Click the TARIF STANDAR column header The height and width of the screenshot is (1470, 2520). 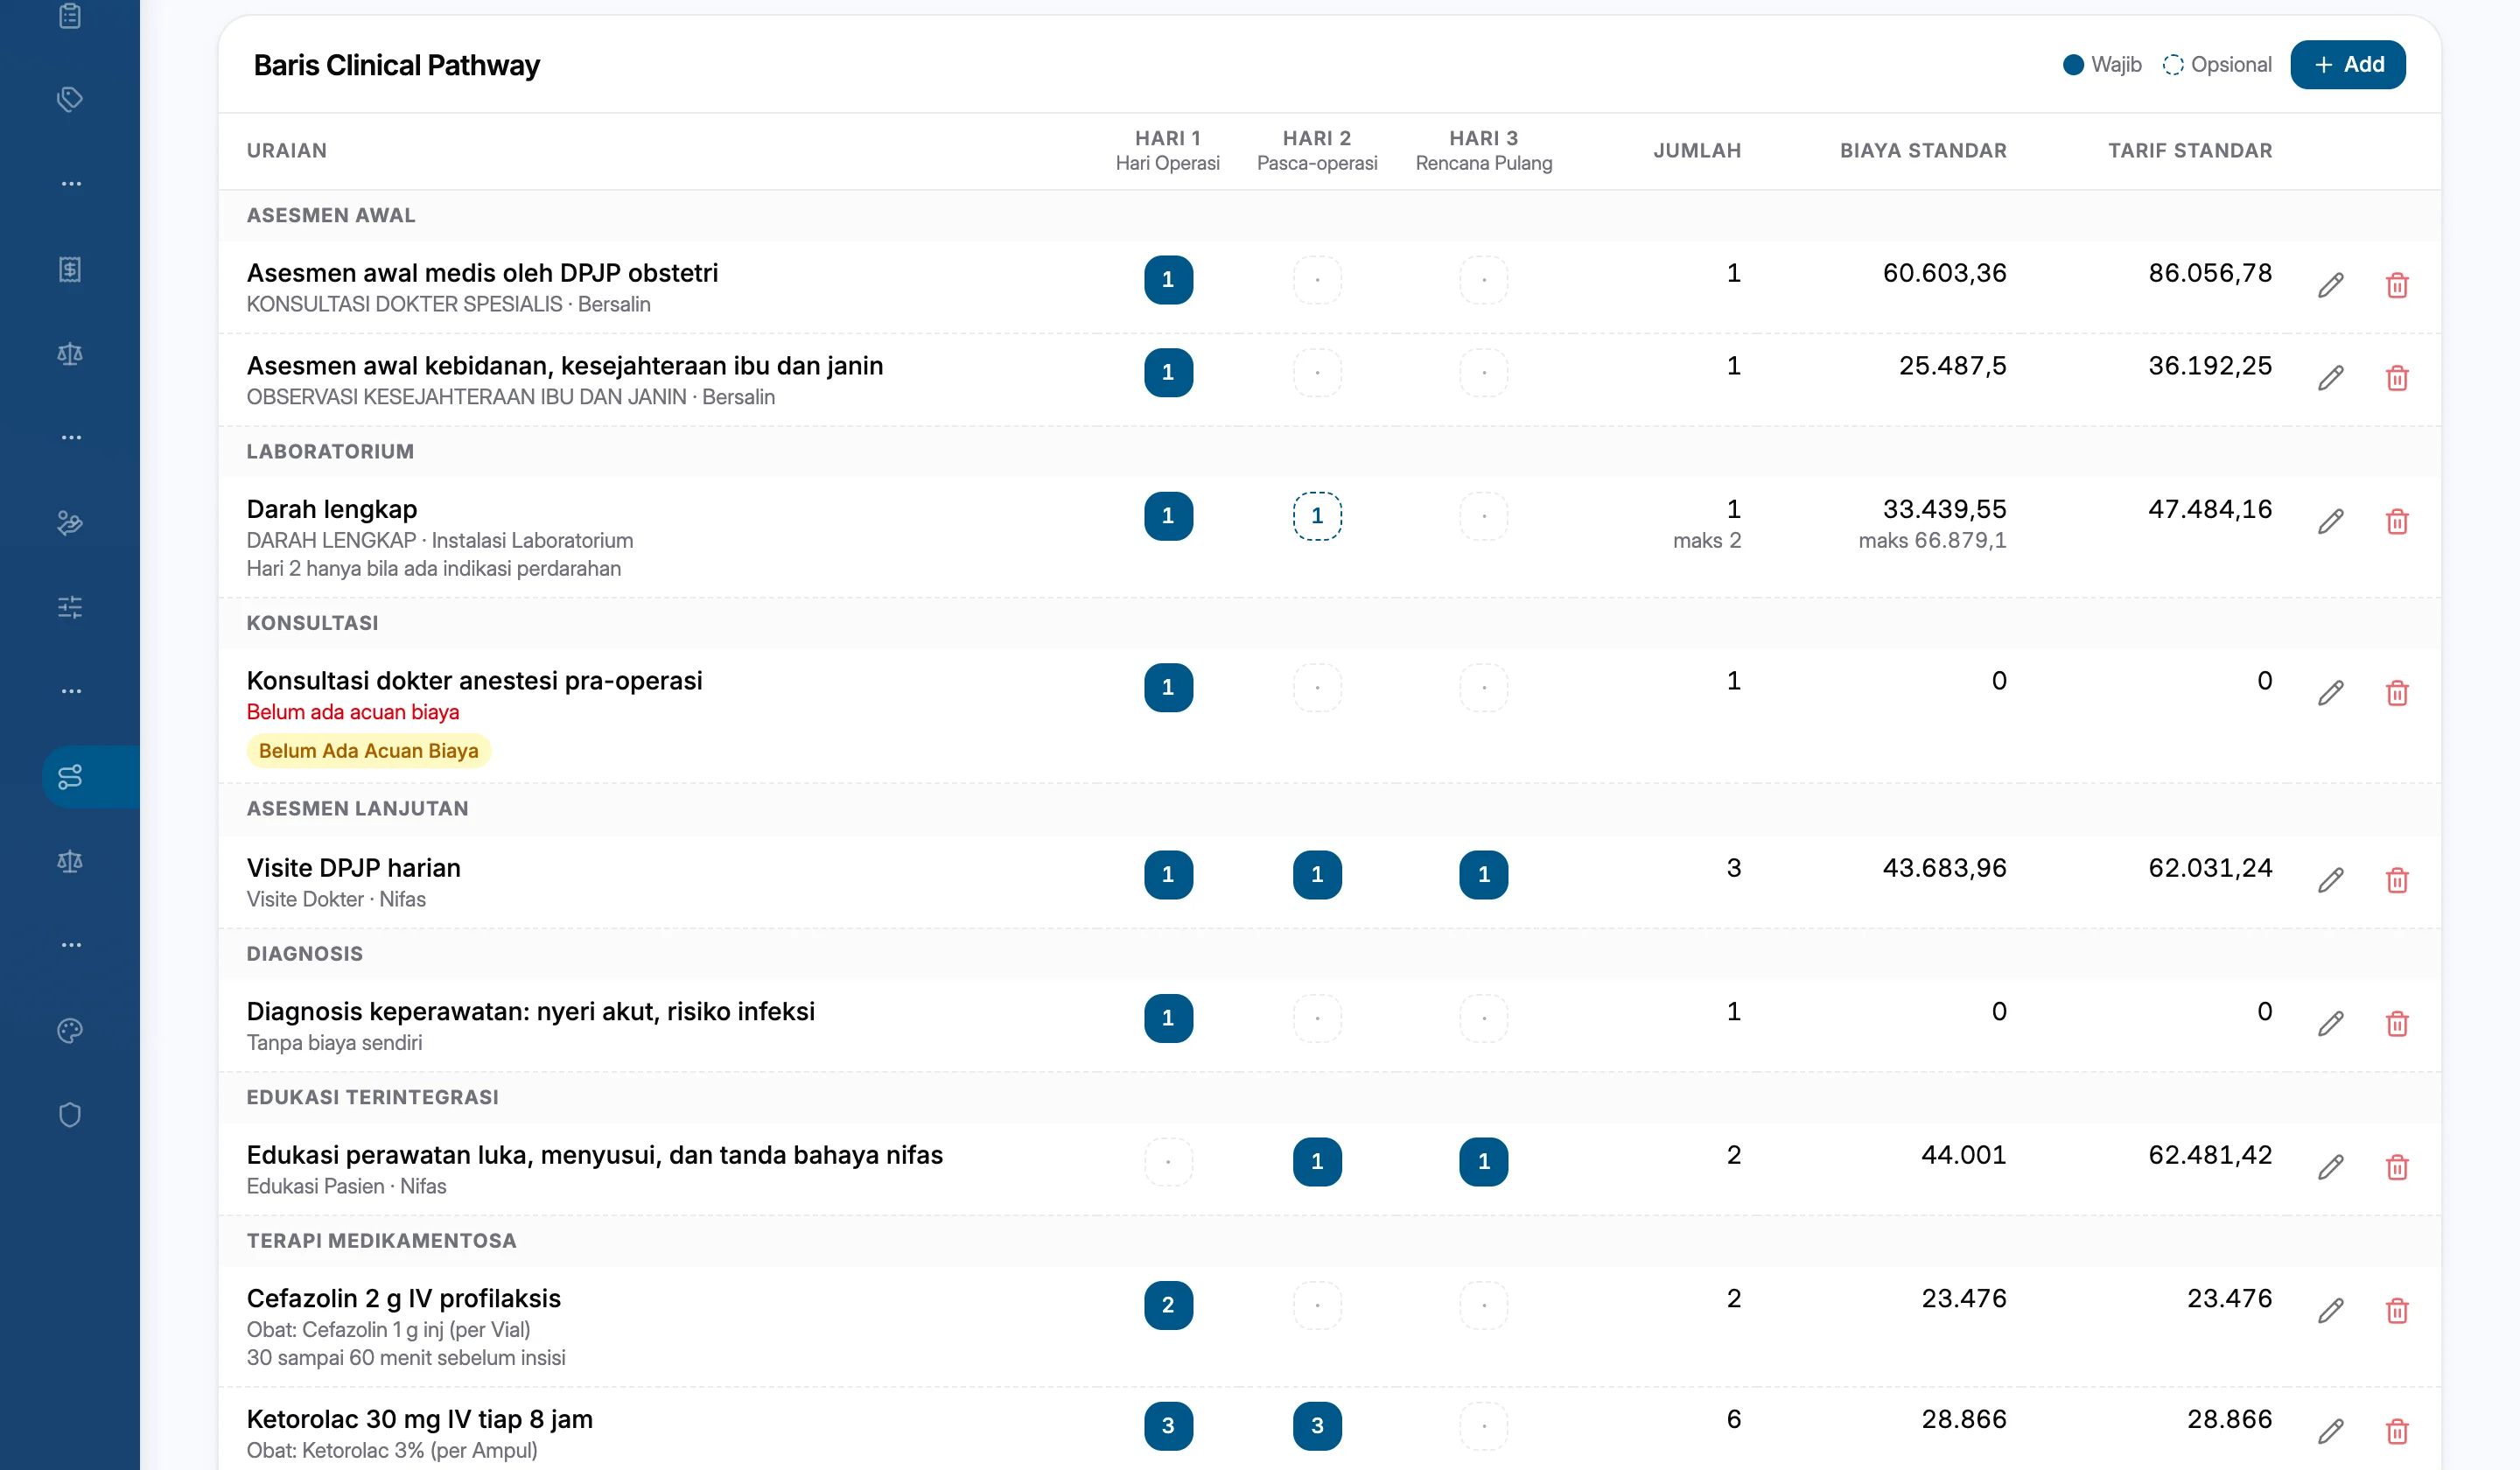tap(2190, 151)
